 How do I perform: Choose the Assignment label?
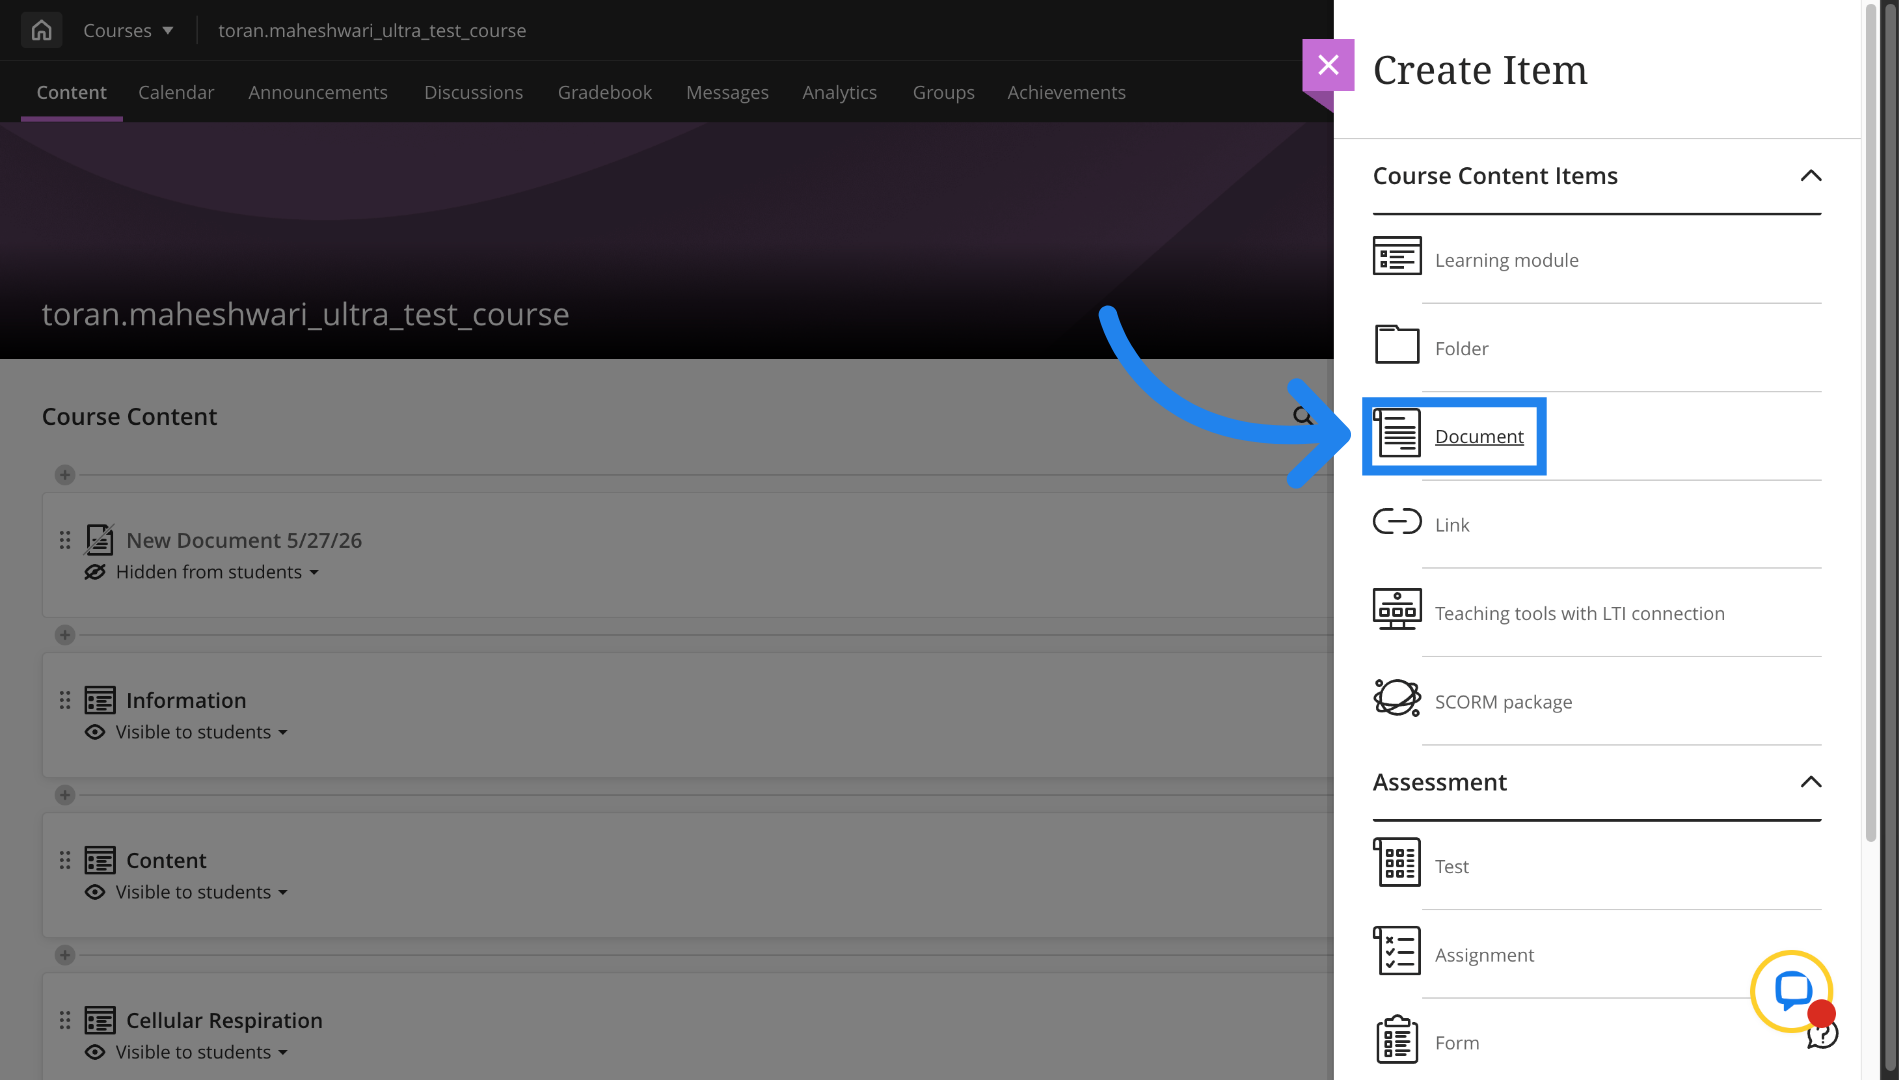point(1484,955)
